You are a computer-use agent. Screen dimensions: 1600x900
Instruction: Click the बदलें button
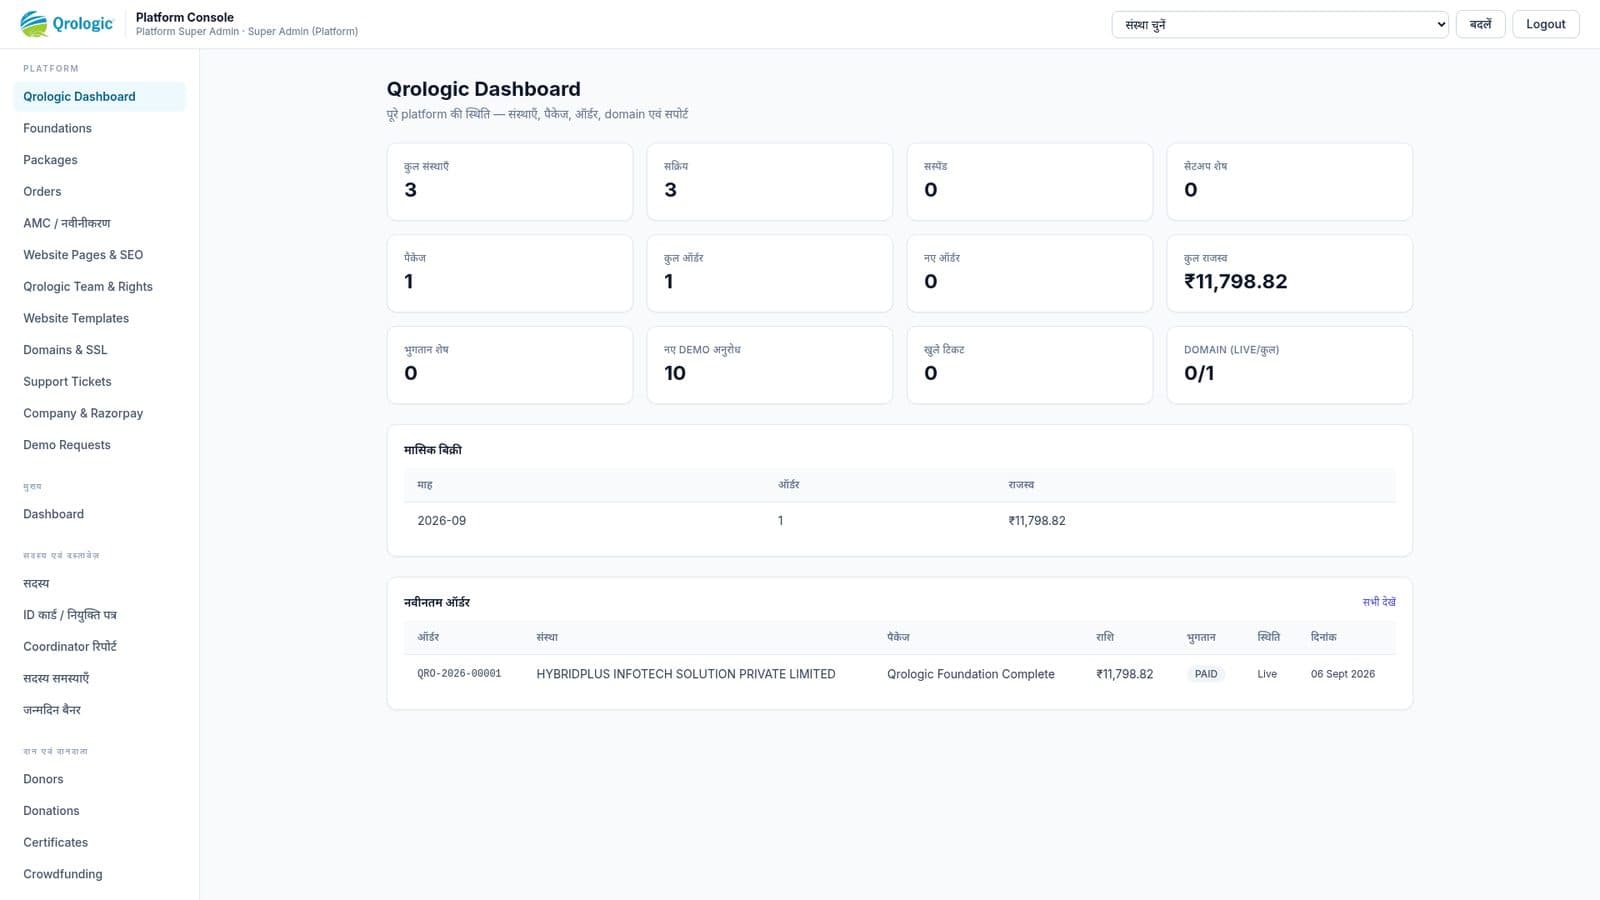click(x=1480, y=24)
